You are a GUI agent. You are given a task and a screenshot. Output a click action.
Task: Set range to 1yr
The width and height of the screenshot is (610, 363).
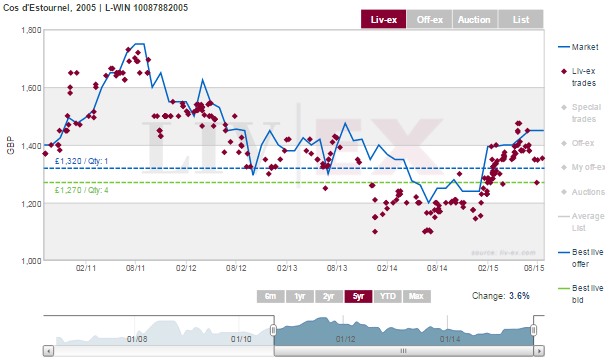coord(300,296)
